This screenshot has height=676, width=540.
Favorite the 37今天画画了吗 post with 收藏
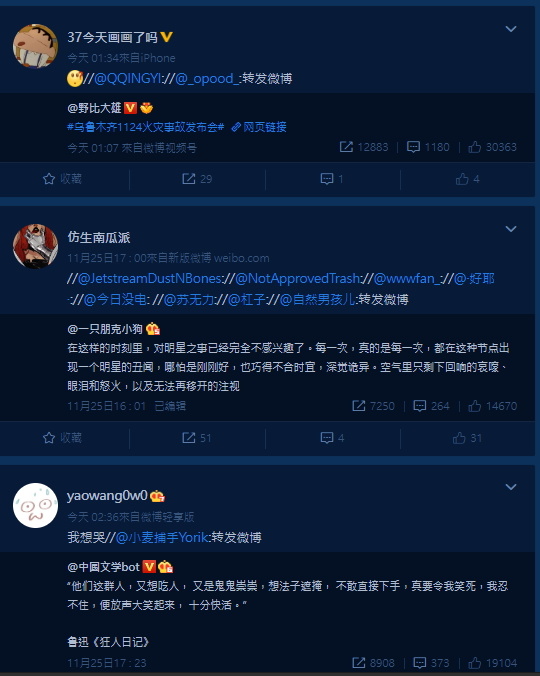pyautogui.click(x=62, y=179)
